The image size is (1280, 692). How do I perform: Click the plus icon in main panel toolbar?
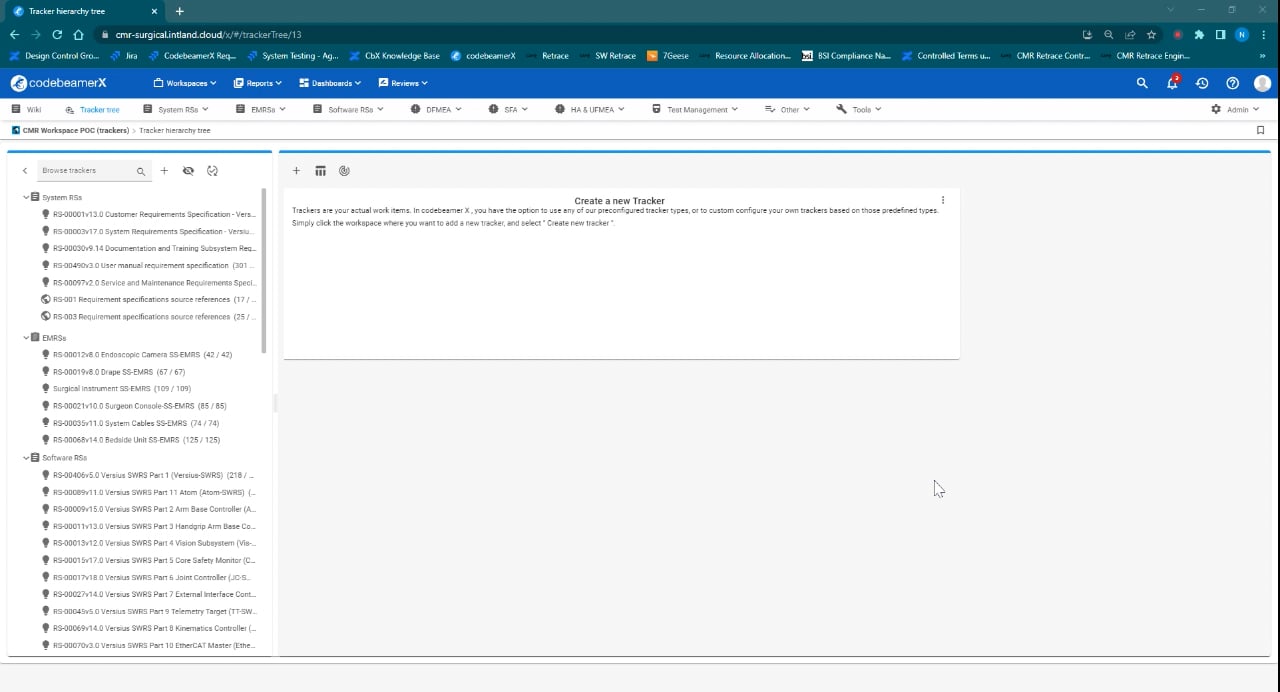click(x=296, y=171)
